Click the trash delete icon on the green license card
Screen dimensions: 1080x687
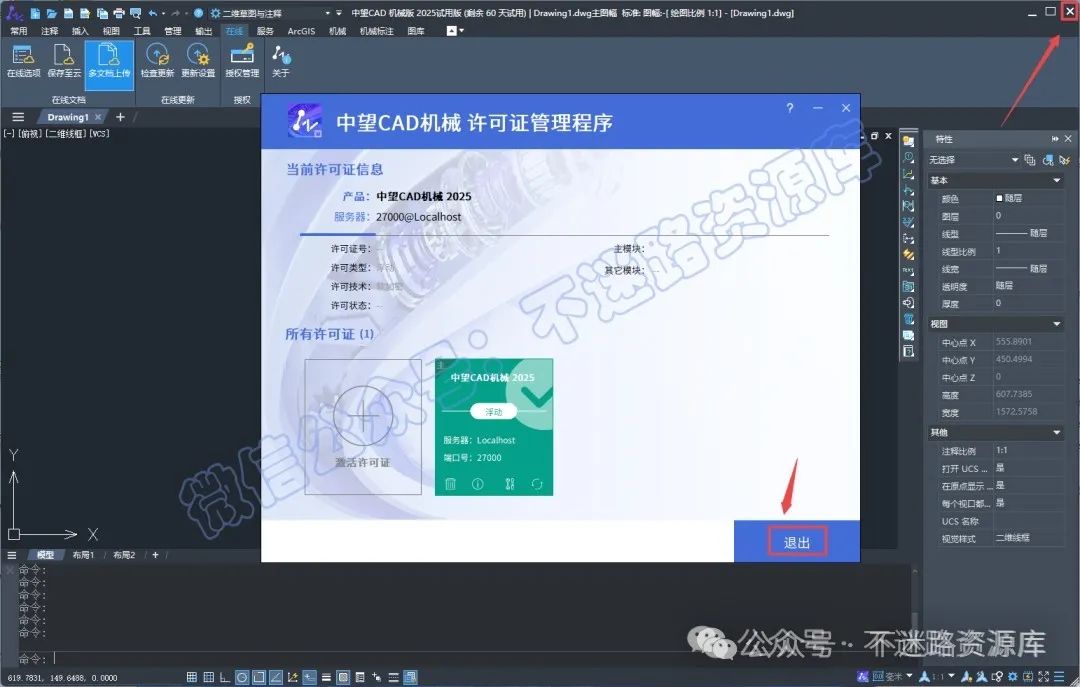(x=450, y=484)
